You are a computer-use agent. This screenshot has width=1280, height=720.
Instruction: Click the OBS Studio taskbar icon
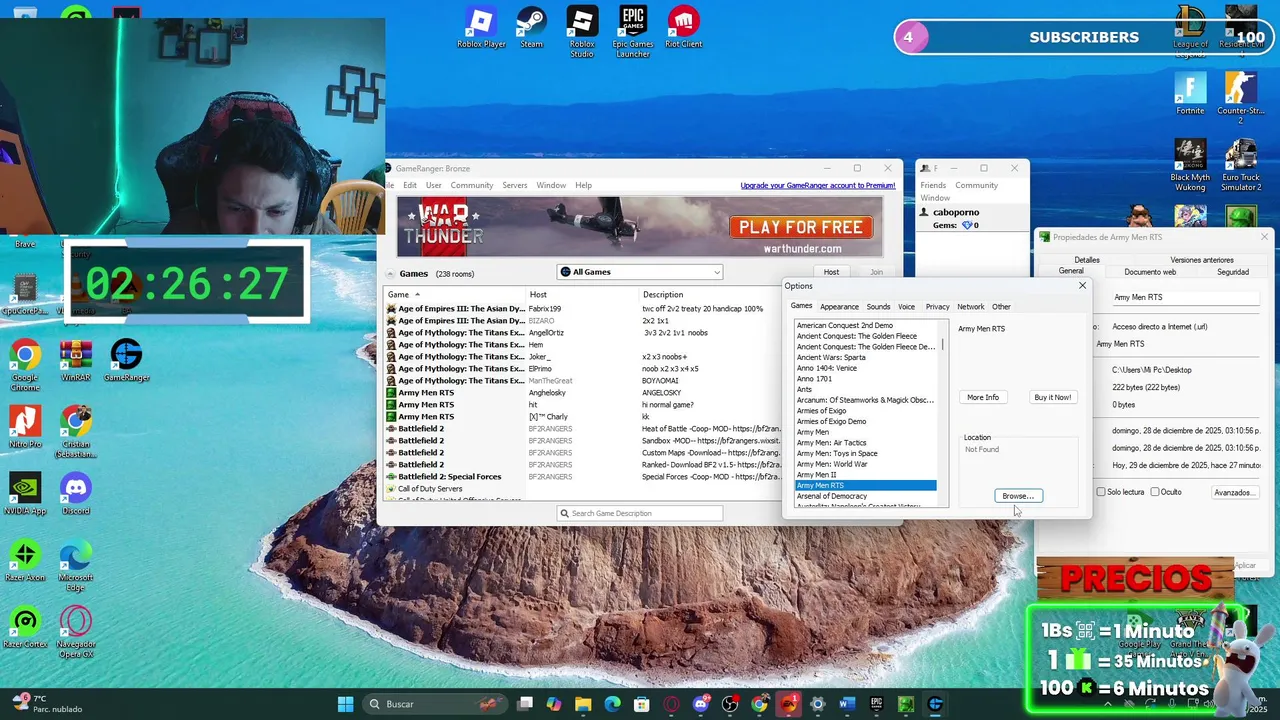coord(730,704)
